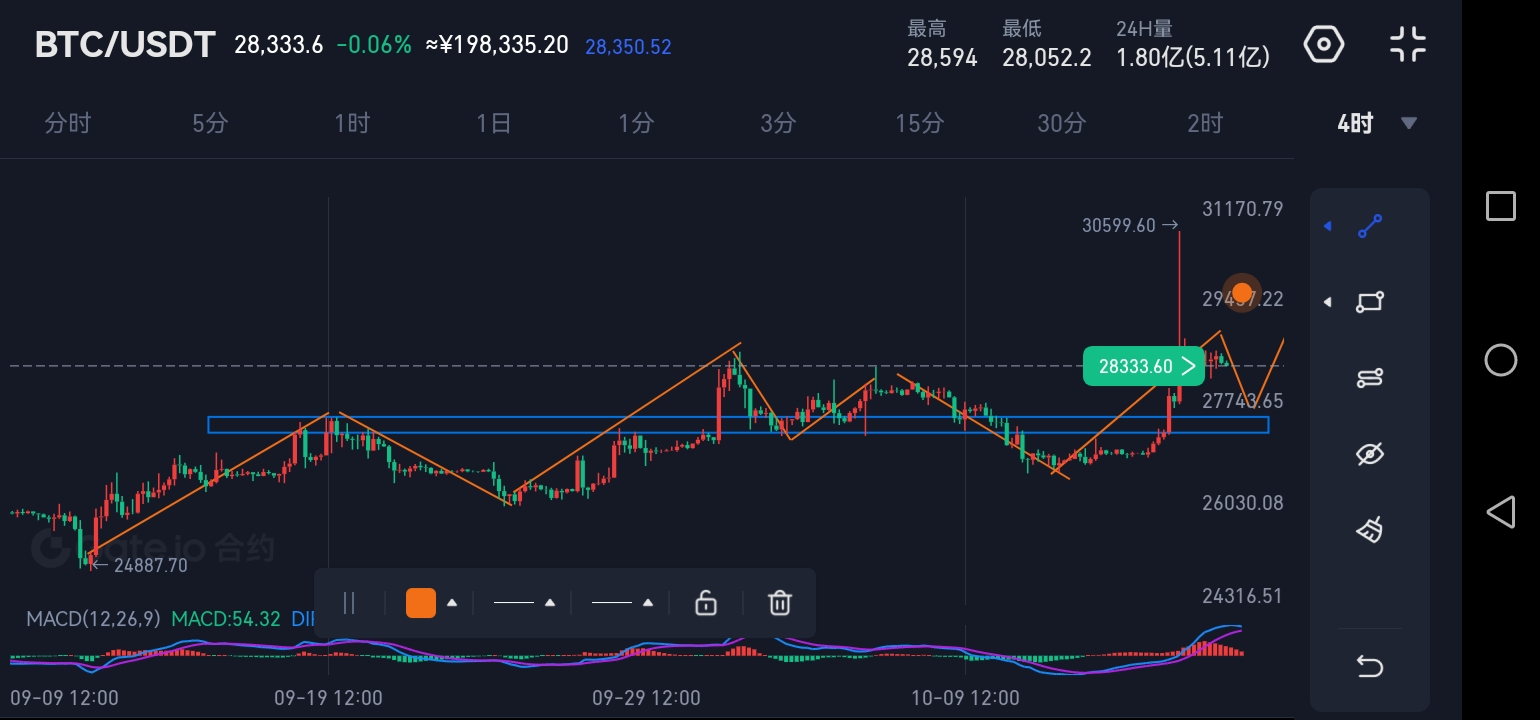Switch to the 1分 timeframe tab
The image size is (1540, 720).
pos(636,123)
